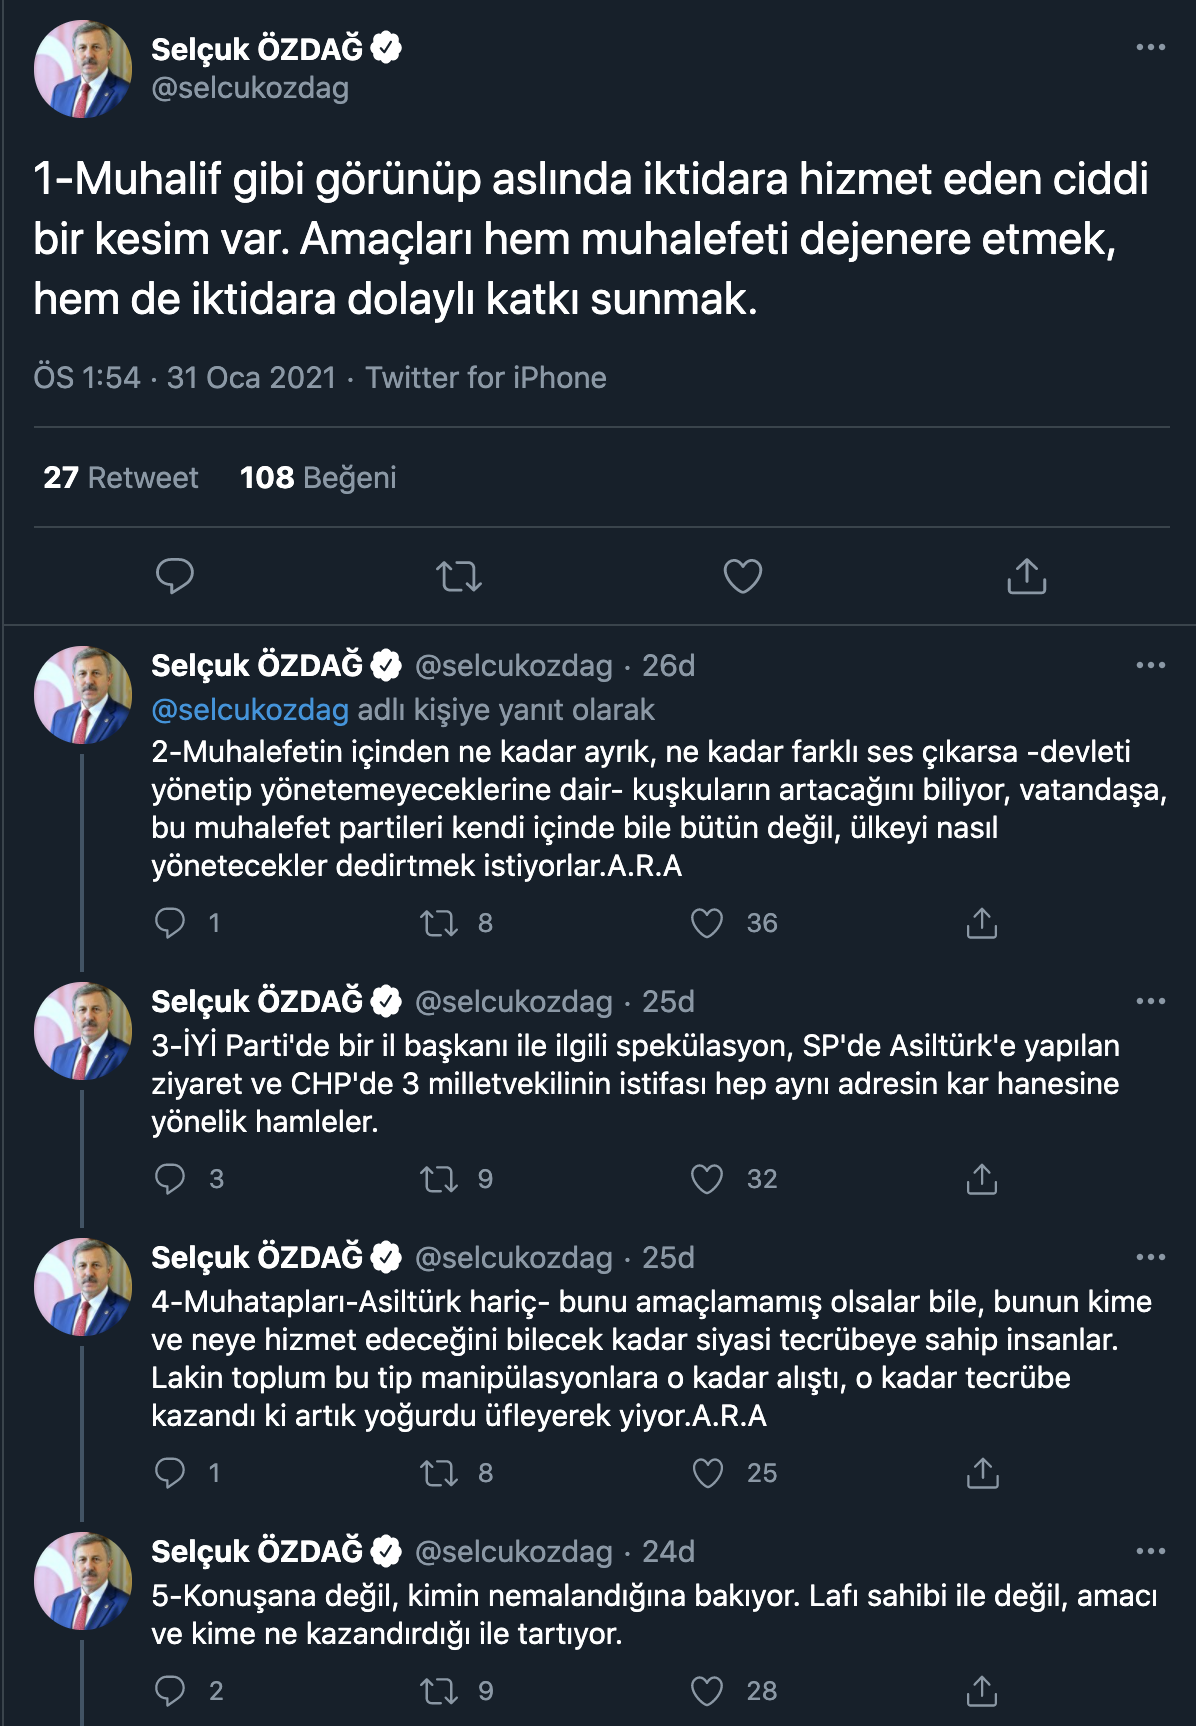
Task: Click the reply icon on the main tweet
Action: (175, 575)
